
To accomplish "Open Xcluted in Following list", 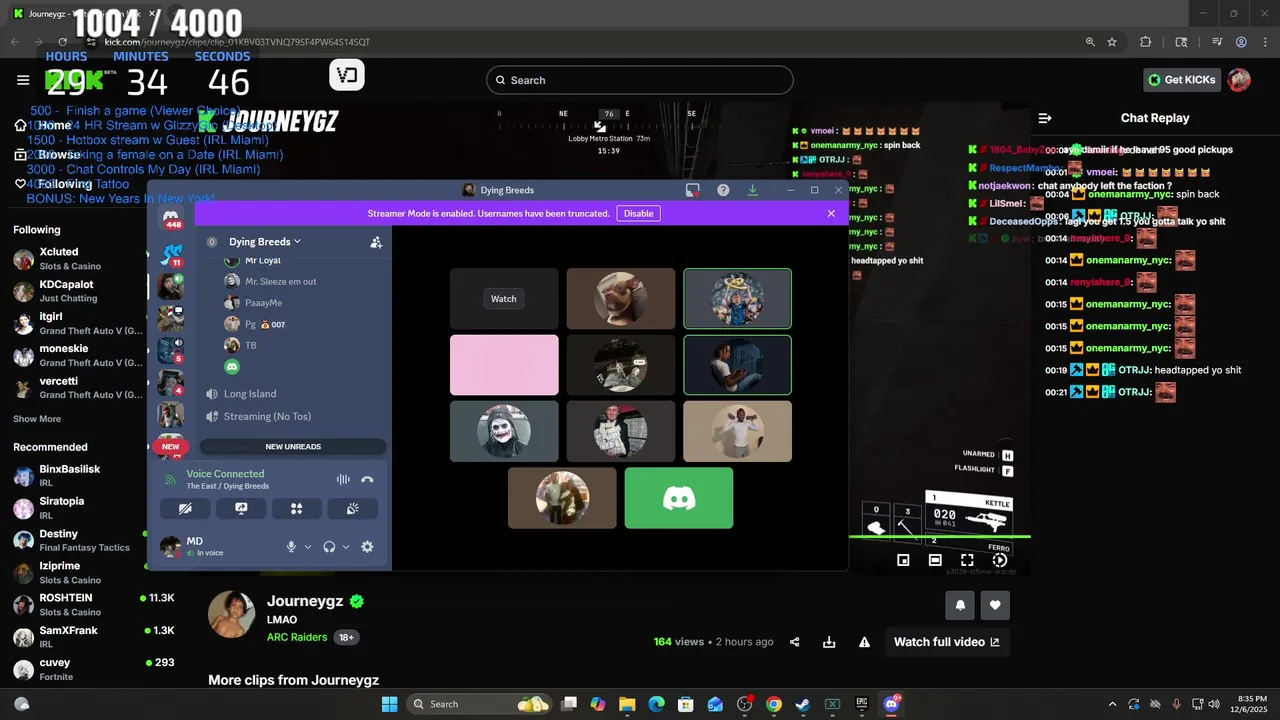I will (75, 259).
